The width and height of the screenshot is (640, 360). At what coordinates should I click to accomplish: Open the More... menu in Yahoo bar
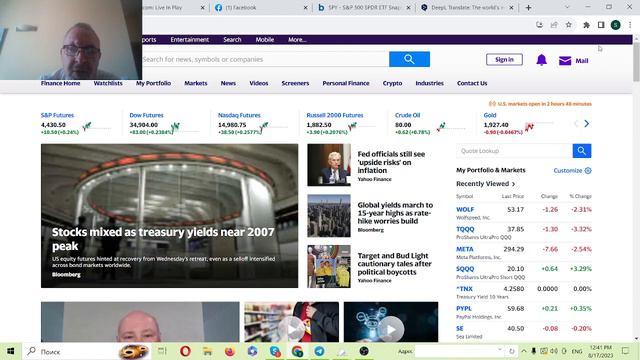click(297, 40)
